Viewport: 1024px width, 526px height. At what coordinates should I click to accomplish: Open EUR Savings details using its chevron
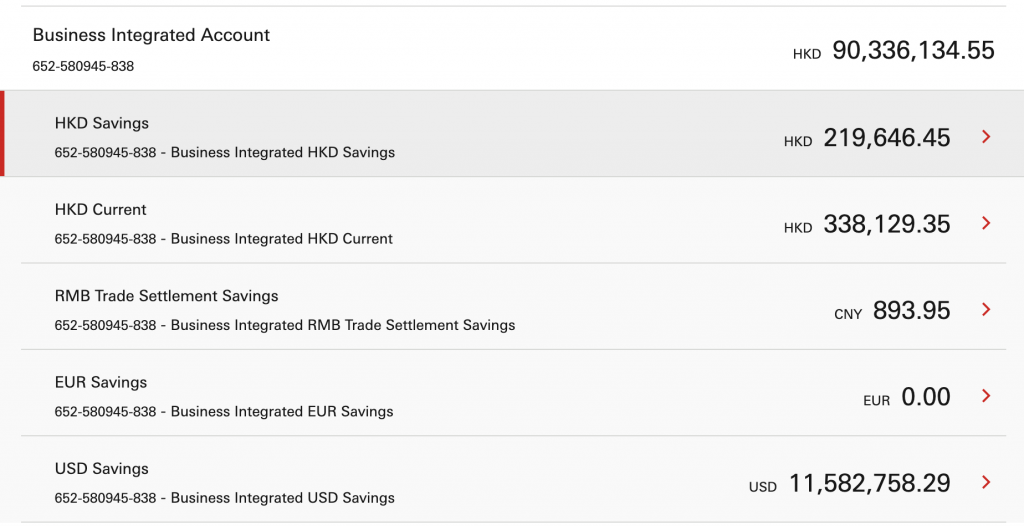[986, 395]
